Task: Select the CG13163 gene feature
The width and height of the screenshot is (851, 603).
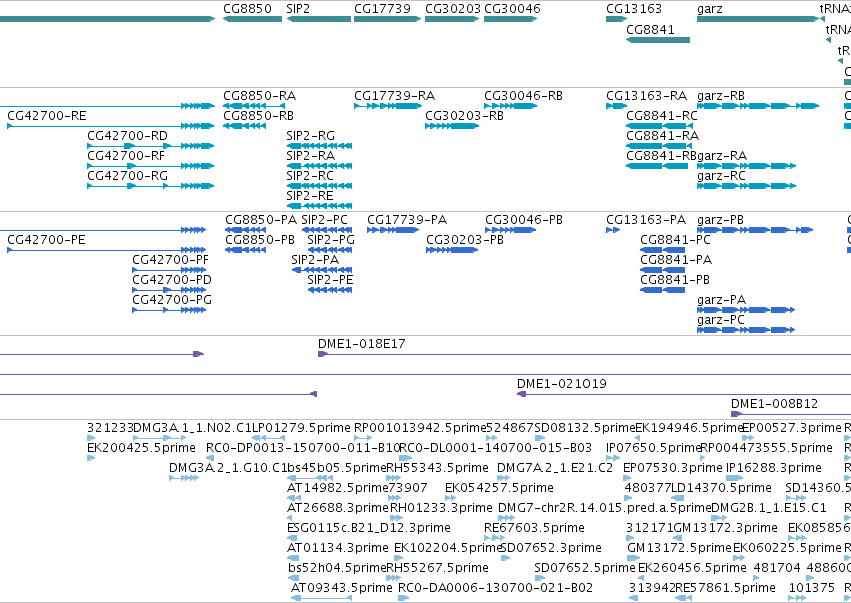Action: (x=617, y=19)
